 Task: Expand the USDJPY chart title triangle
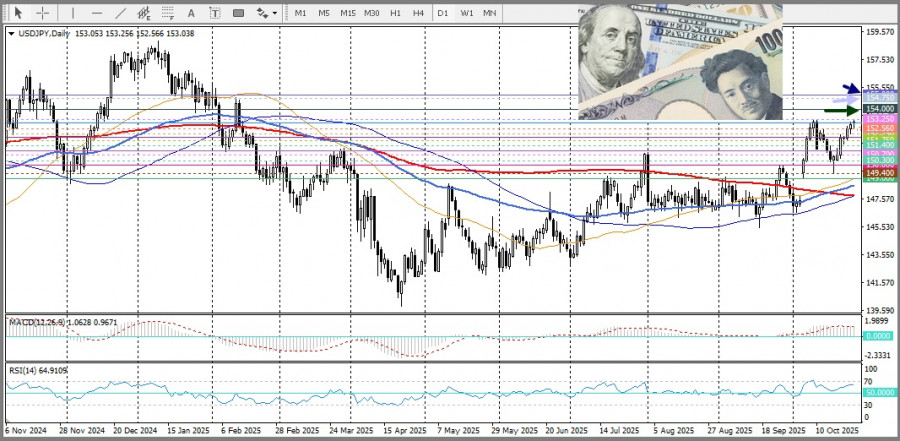[x=11, y=34]
